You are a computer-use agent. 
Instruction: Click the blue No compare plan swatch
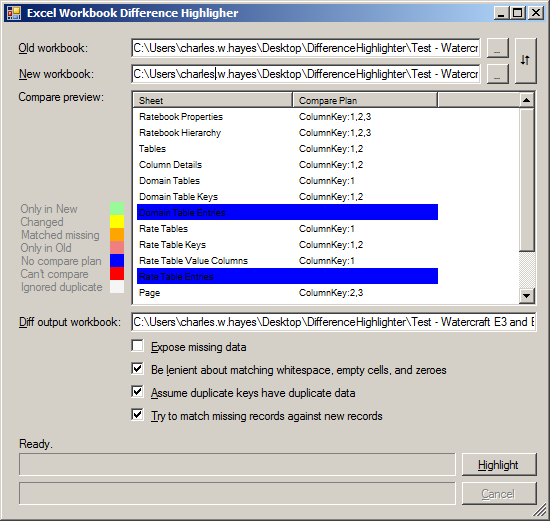point(117,261)
